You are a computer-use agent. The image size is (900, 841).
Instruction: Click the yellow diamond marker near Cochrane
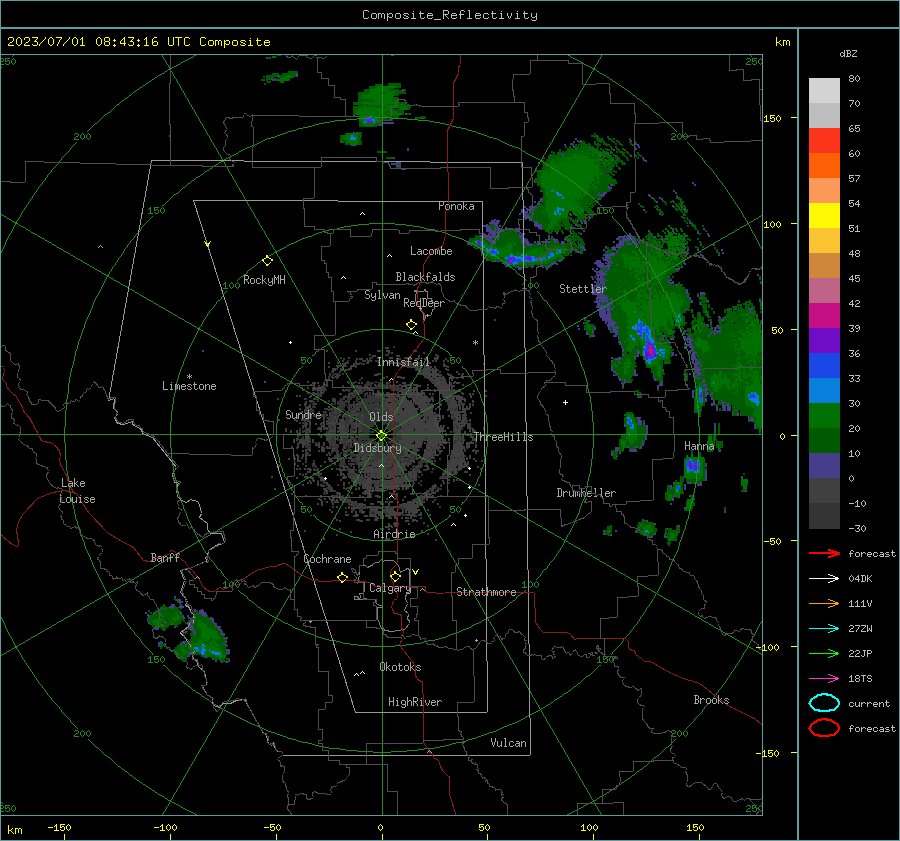coord(342,577)
